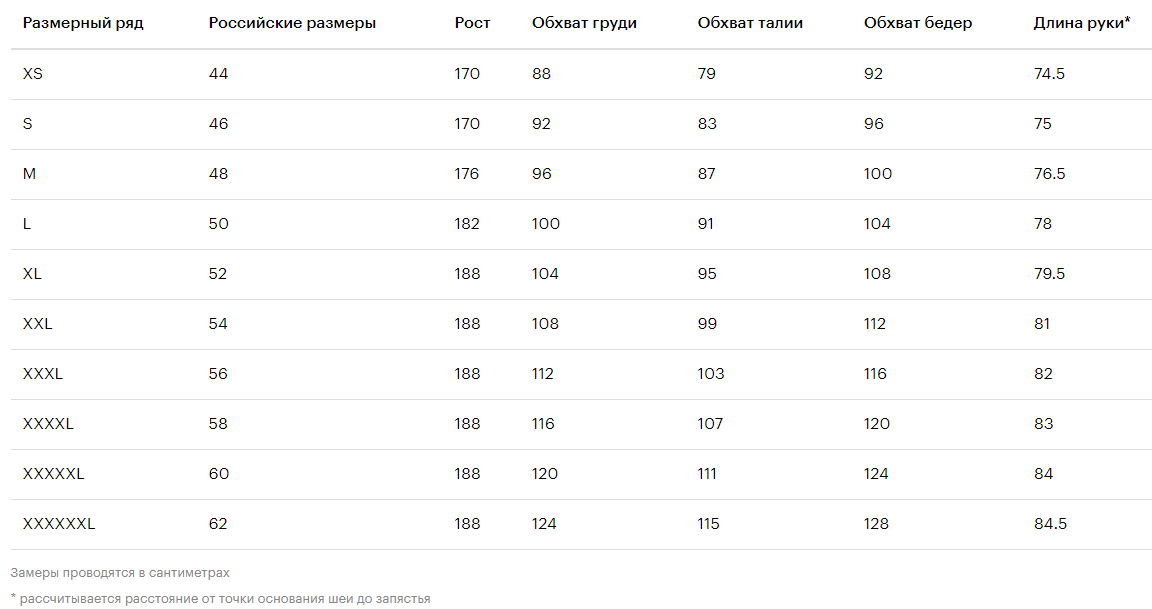Select the XL size row label
Viewport: 1152px width, 609px height.
32,273
